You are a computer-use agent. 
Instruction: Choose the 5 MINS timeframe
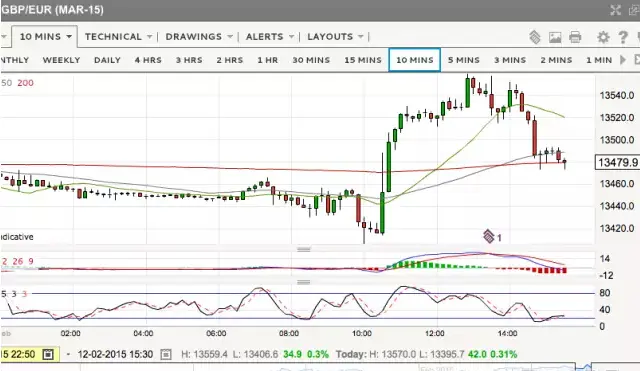pyautogui.click(x=464, y=60)
